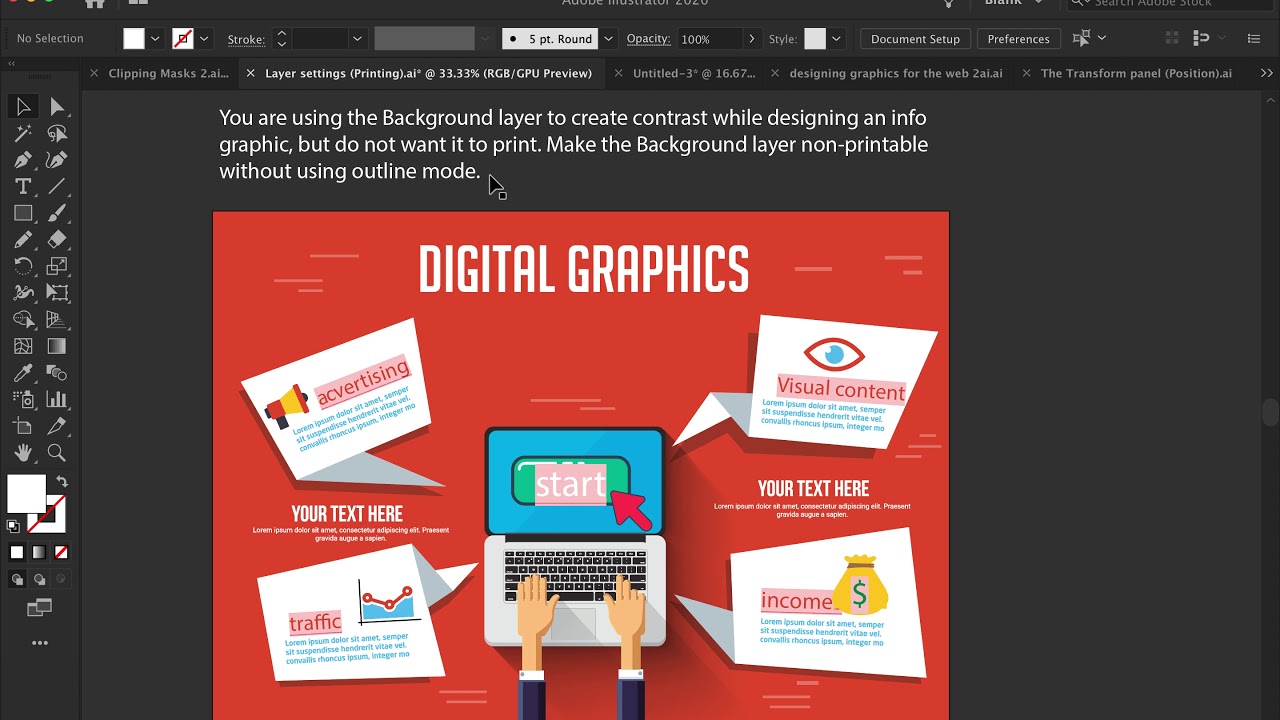Set paint mode to Gradient

pos(39,552)
